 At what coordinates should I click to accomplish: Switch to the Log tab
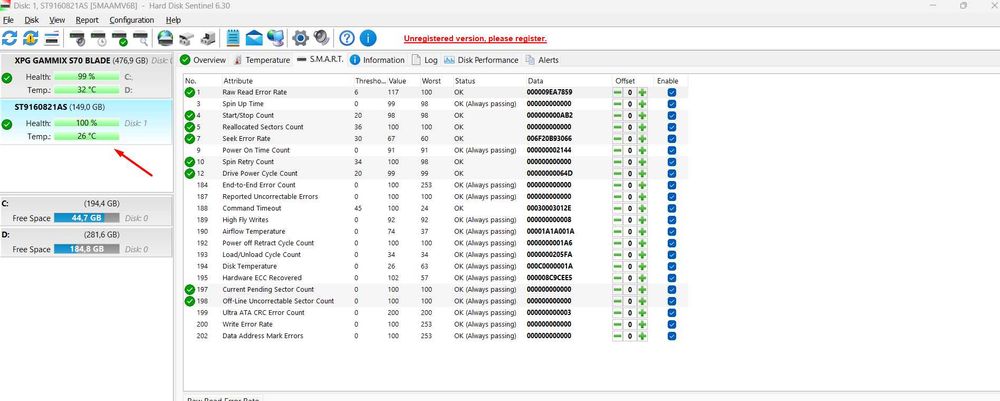pyautogui.click(x=425, y=60)
